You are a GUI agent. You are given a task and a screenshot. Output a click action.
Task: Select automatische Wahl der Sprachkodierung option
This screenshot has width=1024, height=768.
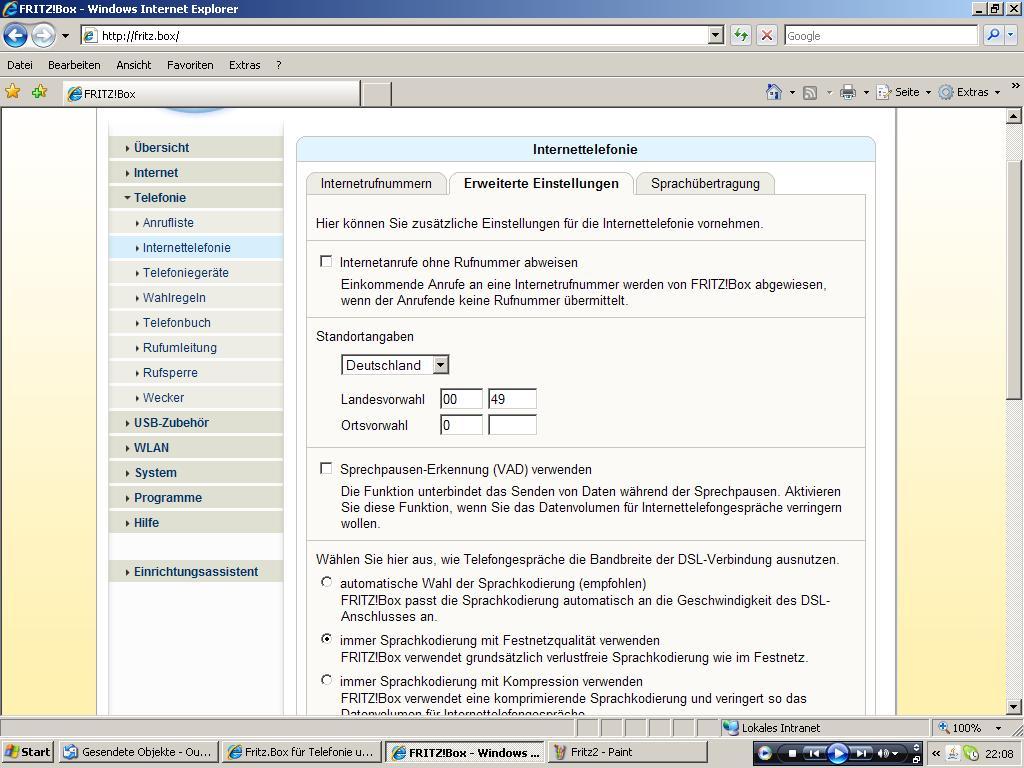coord(326,582)
